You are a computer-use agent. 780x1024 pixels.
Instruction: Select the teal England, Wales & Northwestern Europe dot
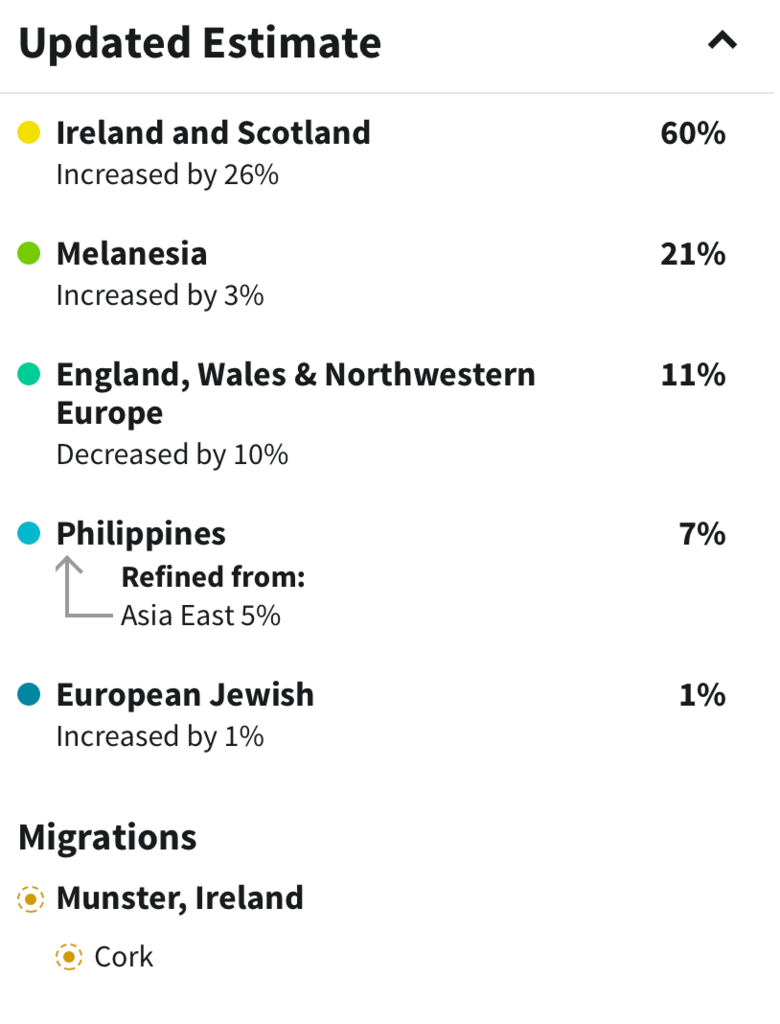(29, 373)
